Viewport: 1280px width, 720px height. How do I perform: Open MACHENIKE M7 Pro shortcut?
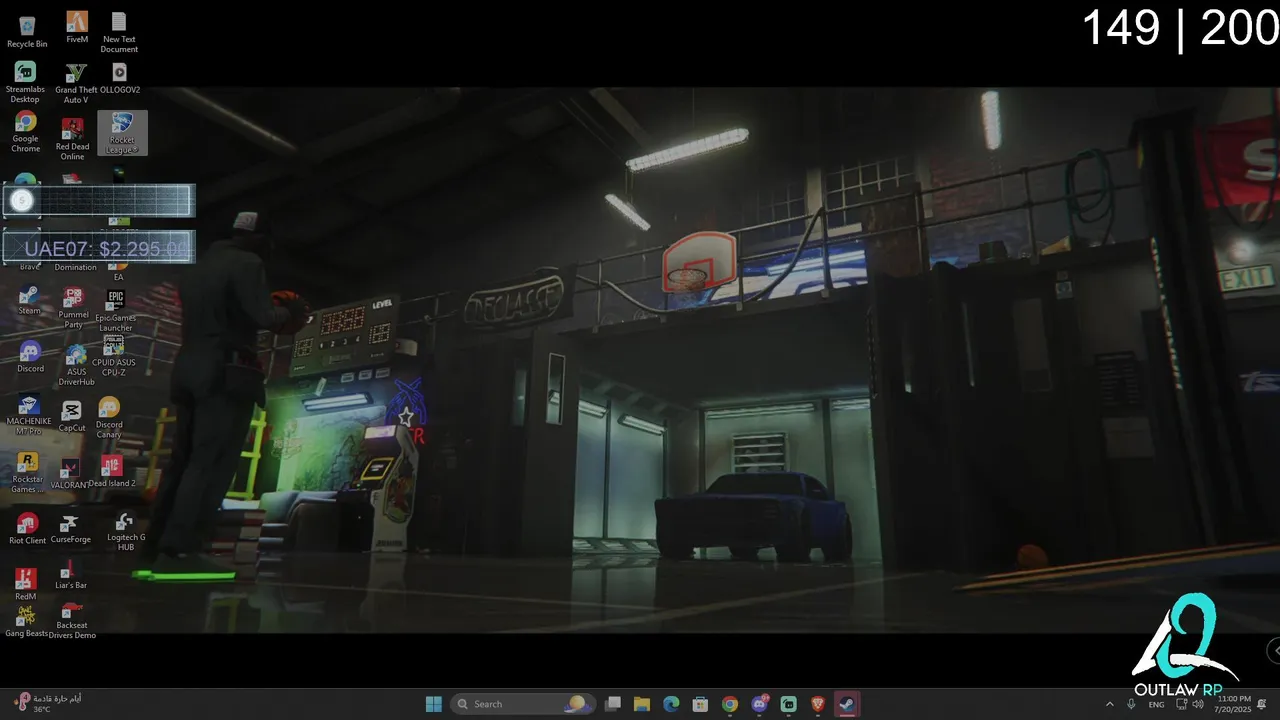tap(29, 415)
